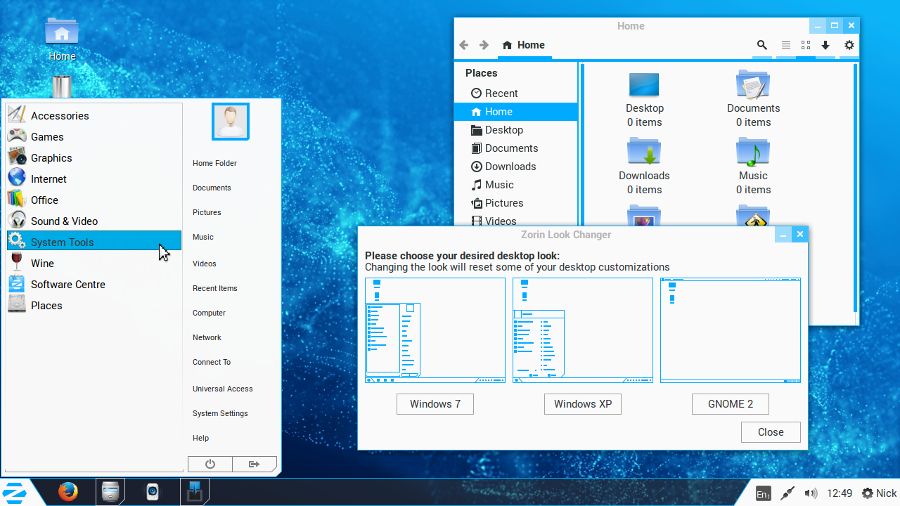Open the Accessories menu category
Screen dimensions: 900x506
[x=94, y=115]
